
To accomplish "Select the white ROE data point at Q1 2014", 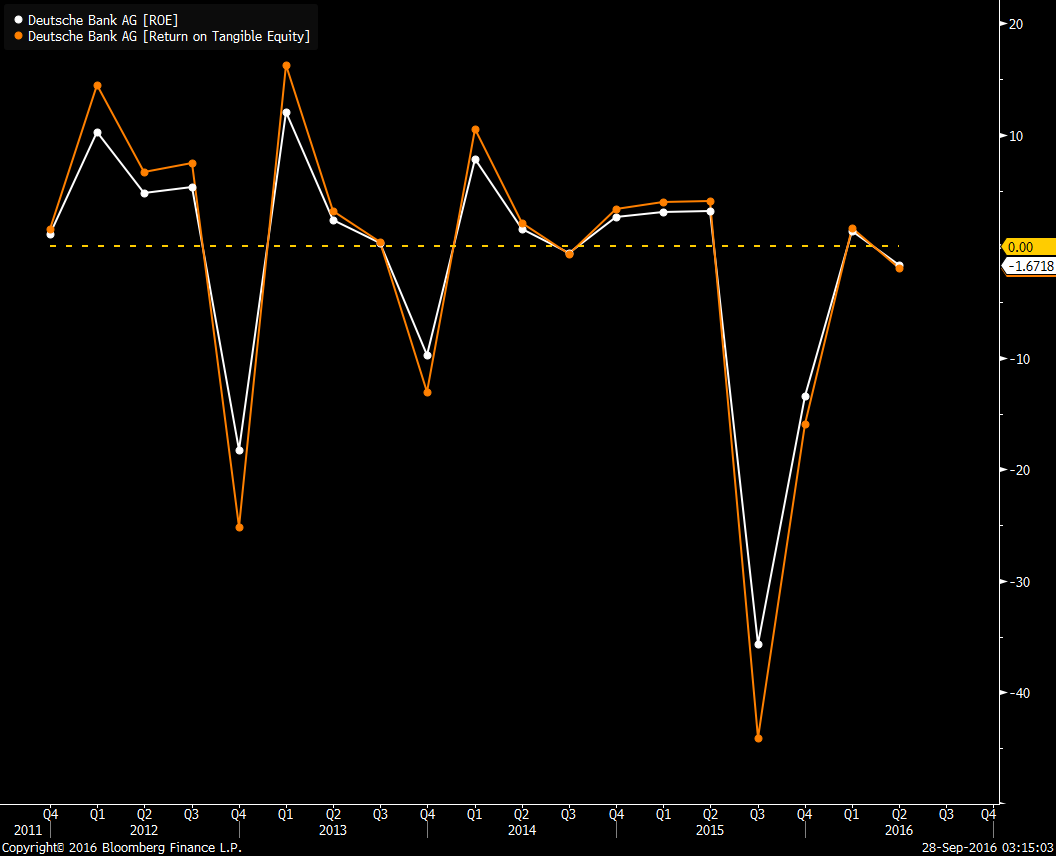I will click(x=475, y=160).
